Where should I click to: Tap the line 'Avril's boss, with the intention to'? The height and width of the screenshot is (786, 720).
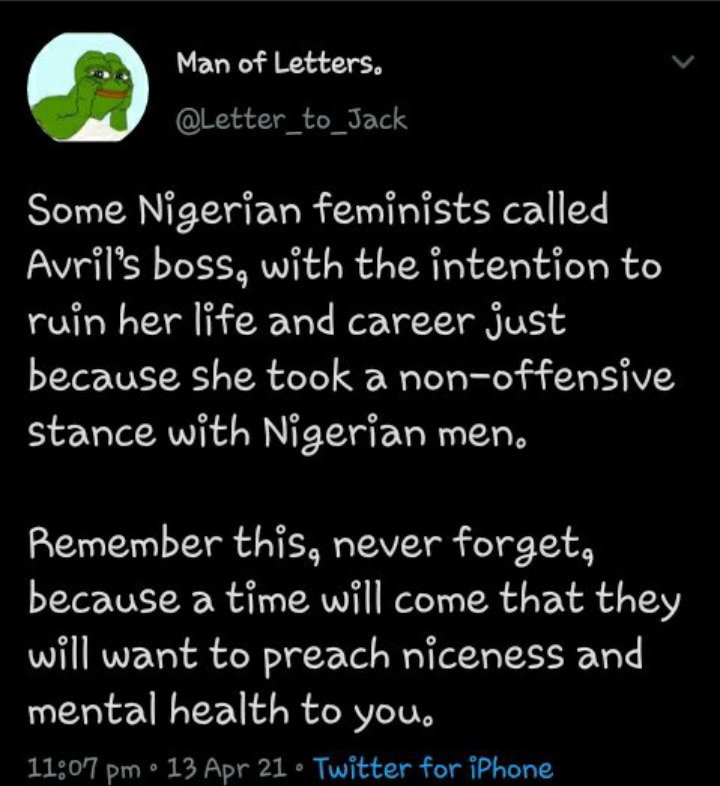click(344, 266)
